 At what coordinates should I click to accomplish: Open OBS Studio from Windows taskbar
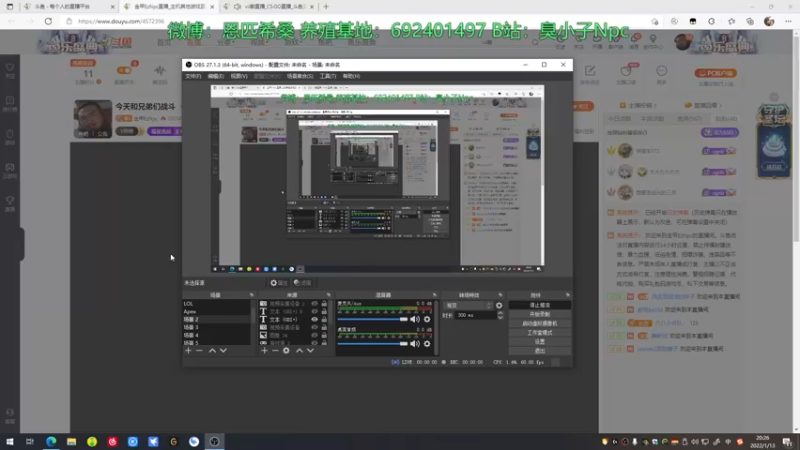[x=214, y=441]
